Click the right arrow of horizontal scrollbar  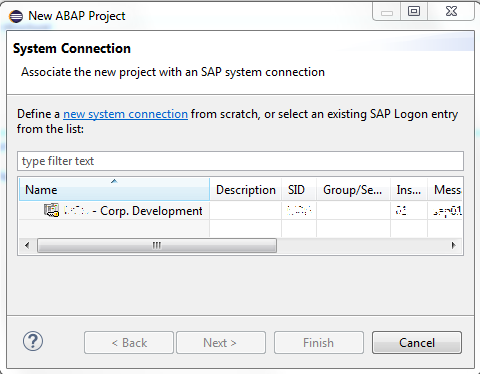click(454, 246)
